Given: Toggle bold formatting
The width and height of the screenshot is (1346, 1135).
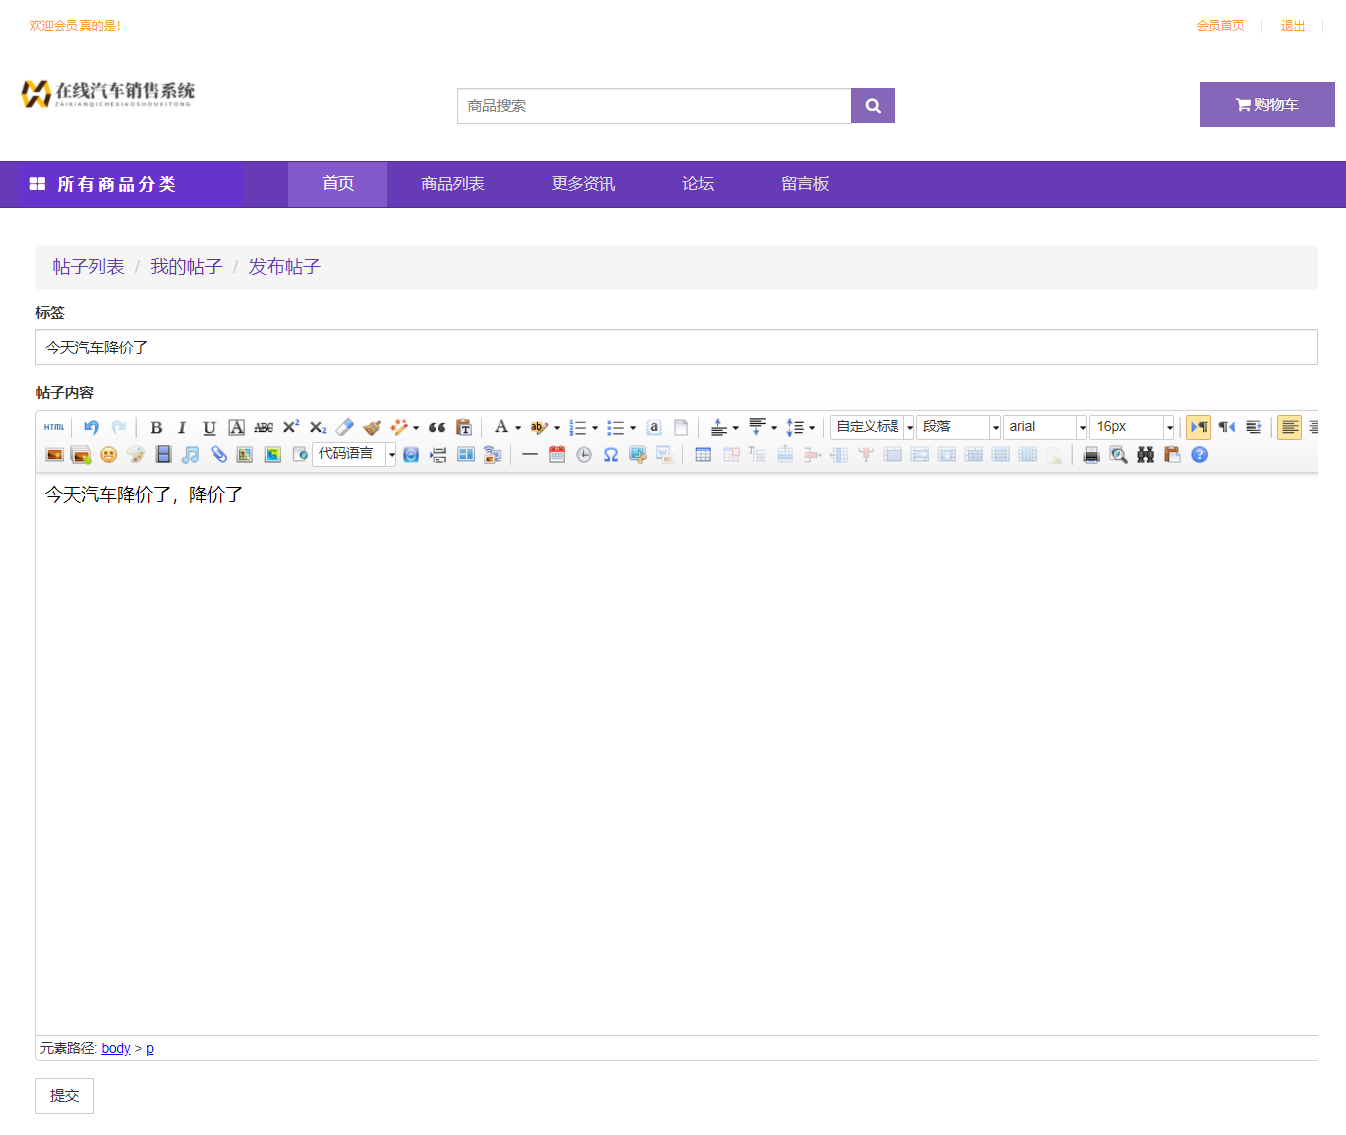Looking at the screenshot, I should [x=156, y=427].
